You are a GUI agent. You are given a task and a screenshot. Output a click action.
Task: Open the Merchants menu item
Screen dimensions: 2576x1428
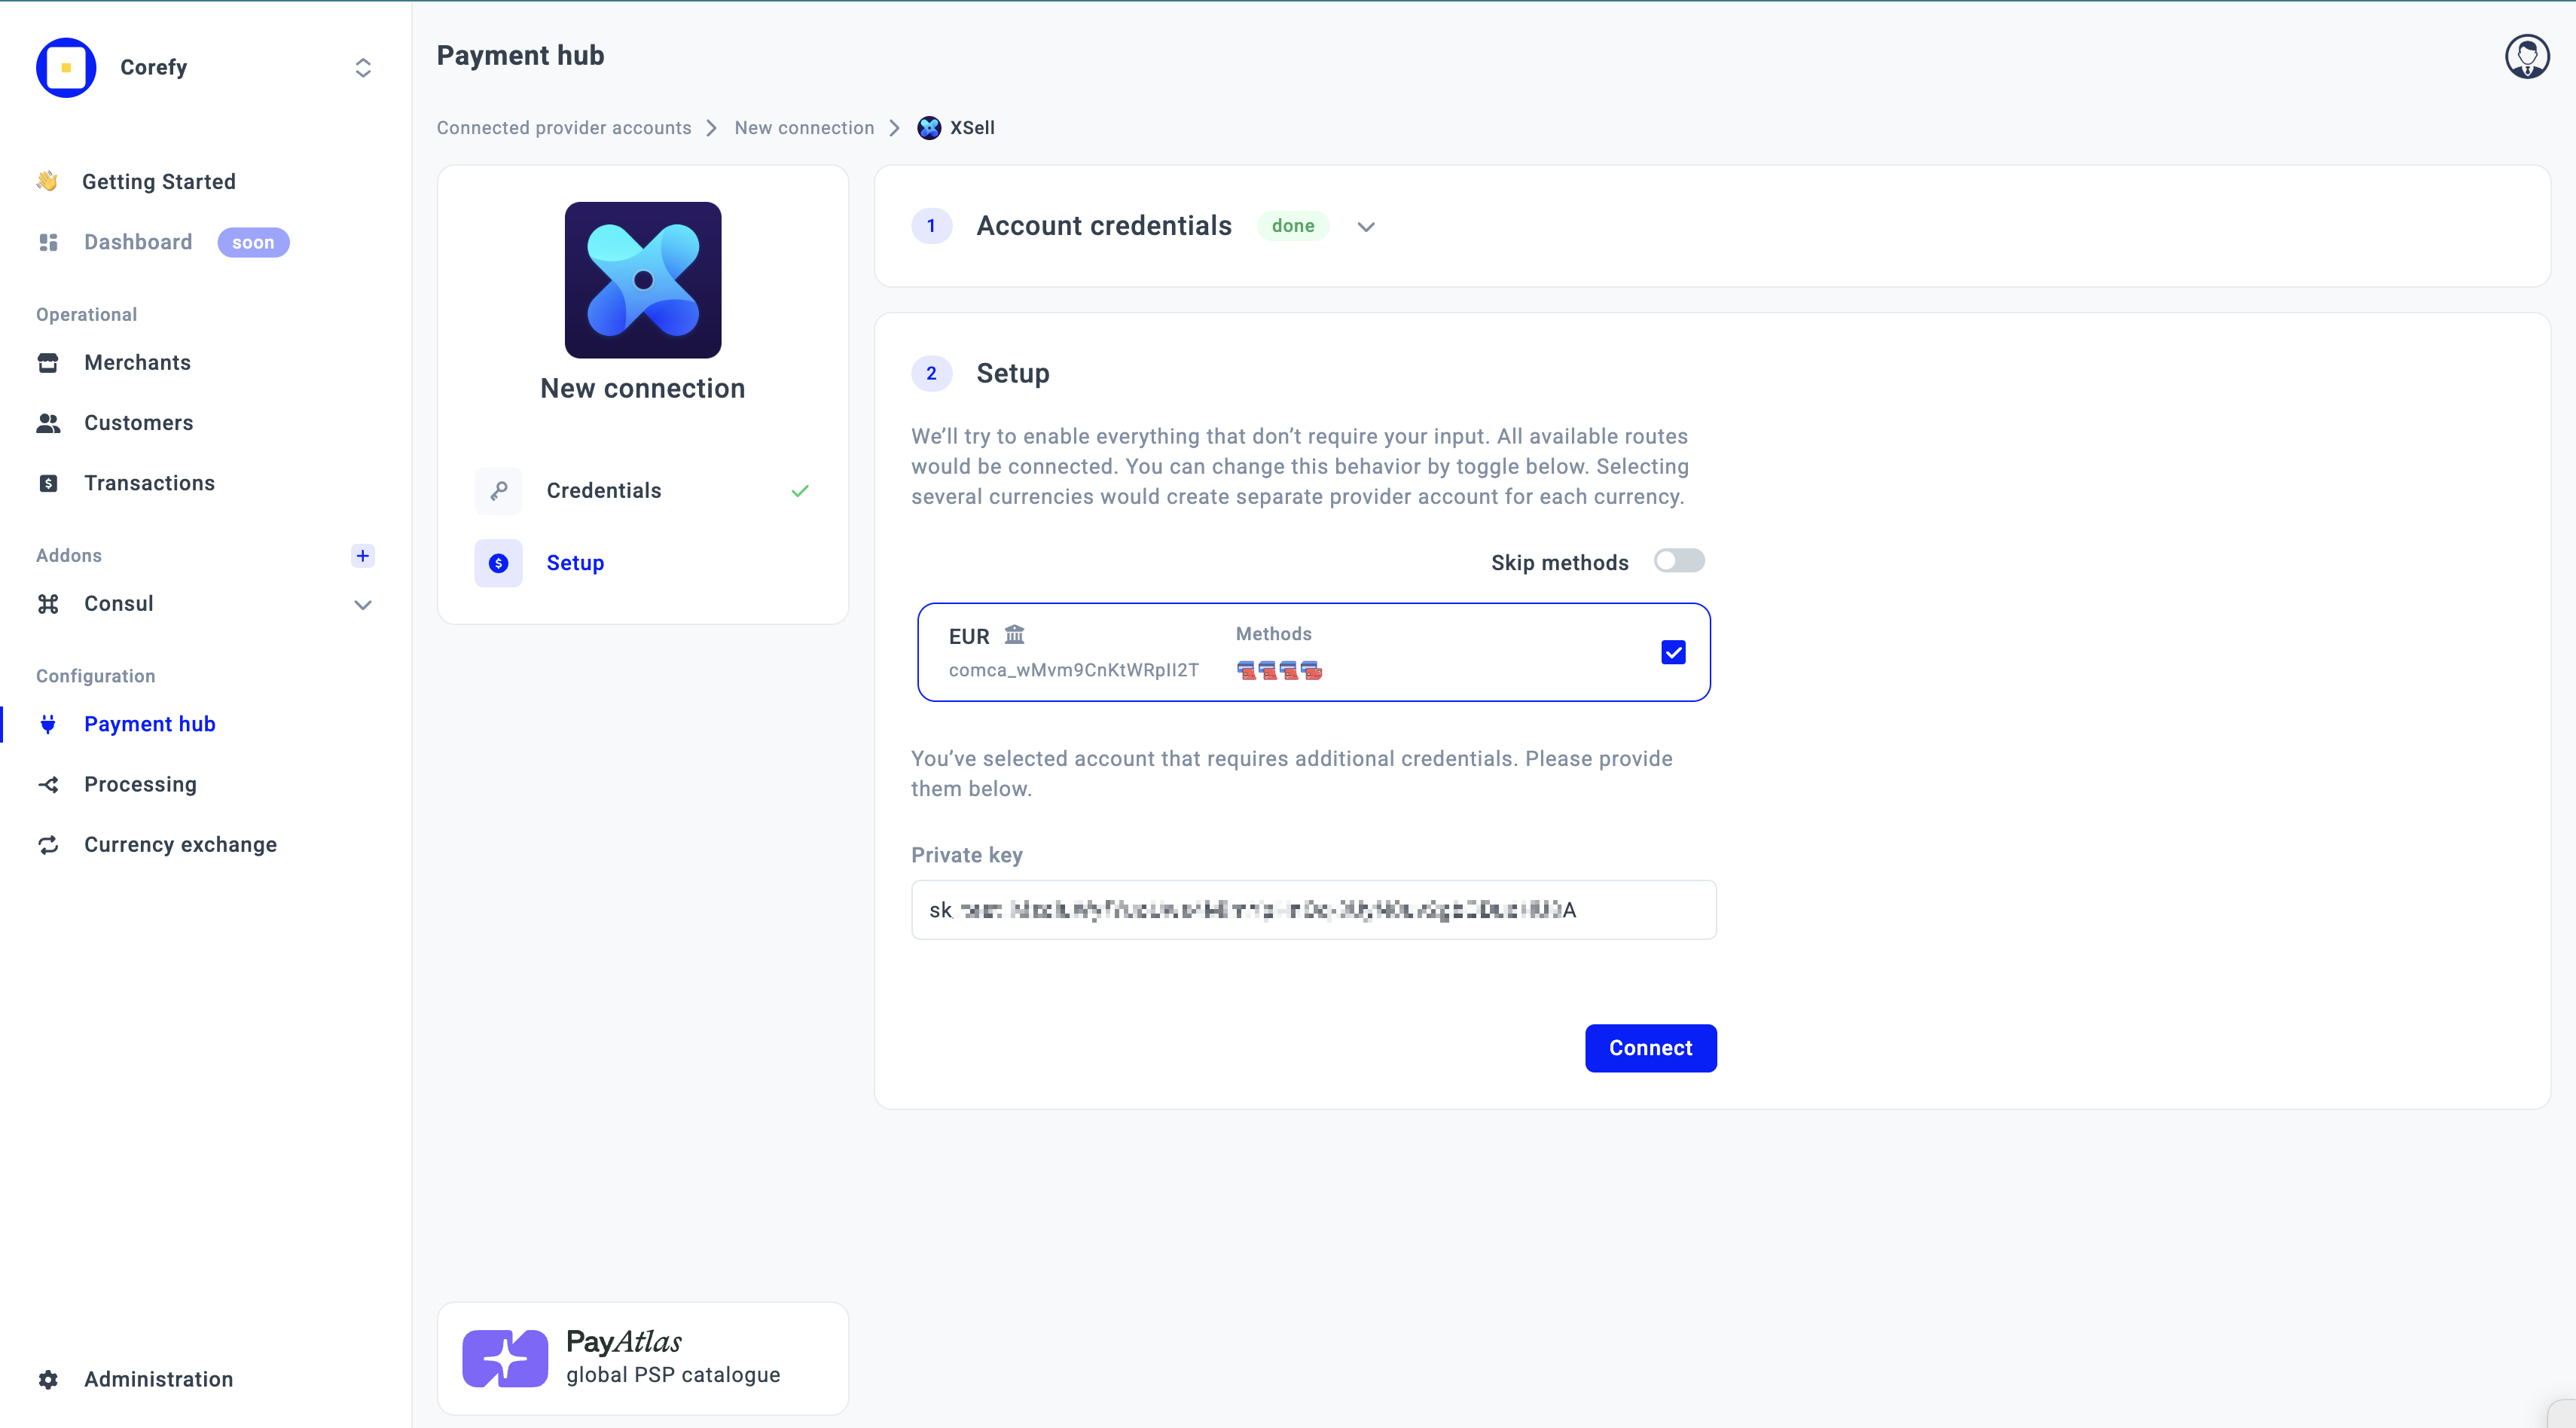[137, 362]
